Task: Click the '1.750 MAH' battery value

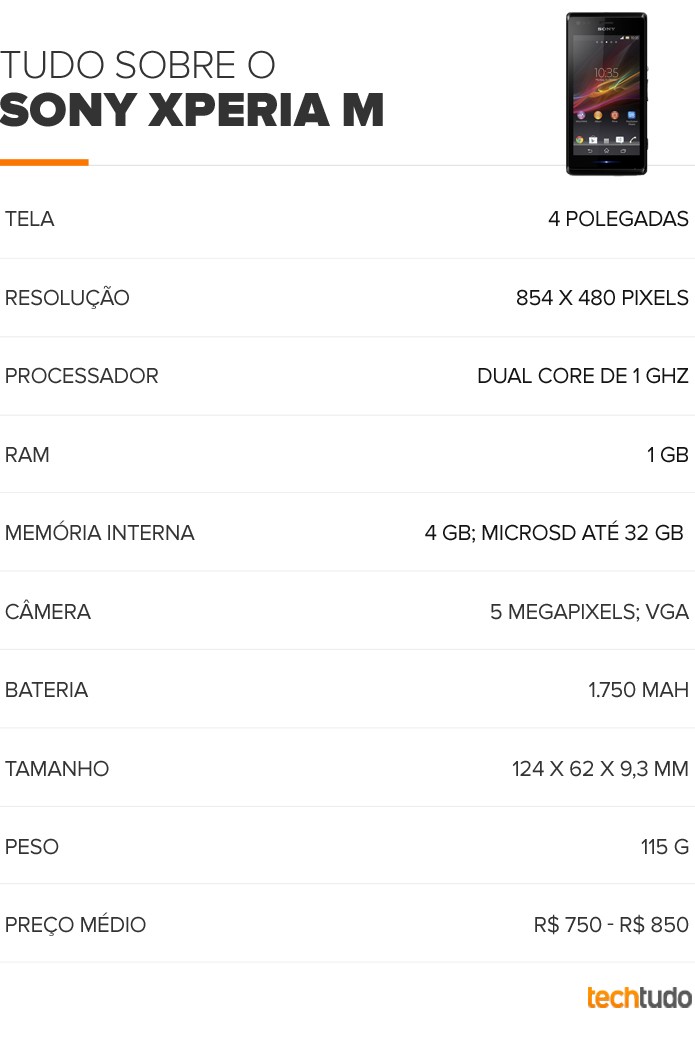Action: coord(638,690)
